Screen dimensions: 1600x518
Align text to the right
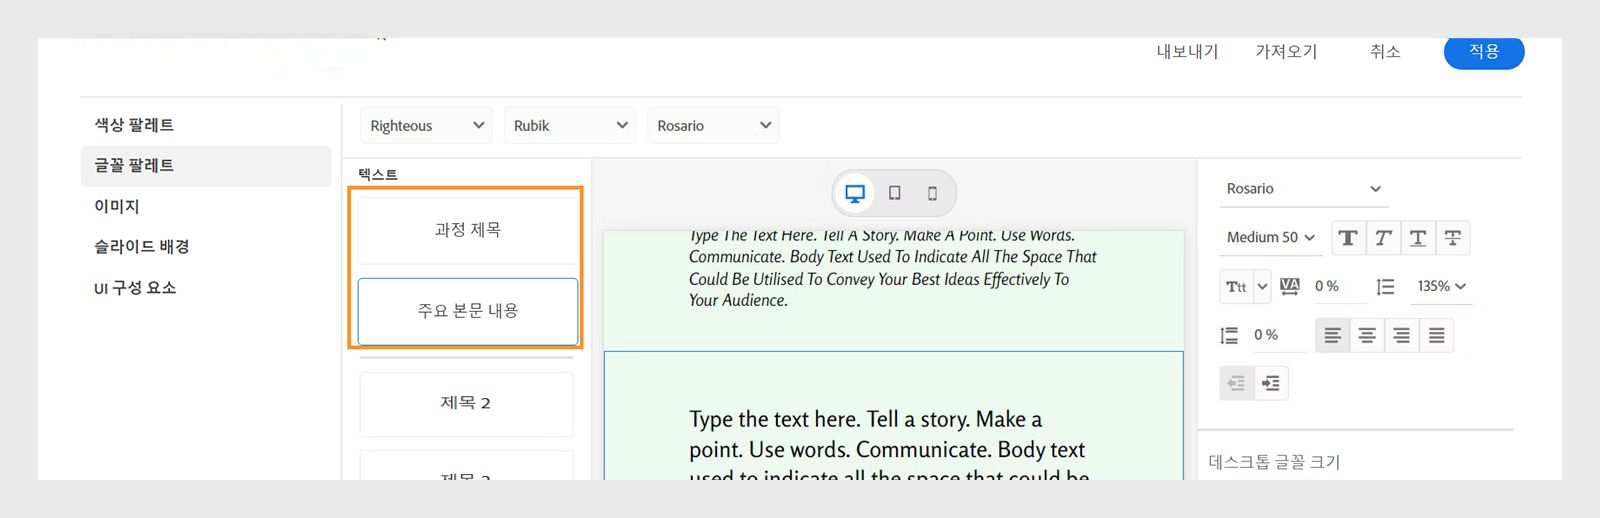coord(1402,336)
